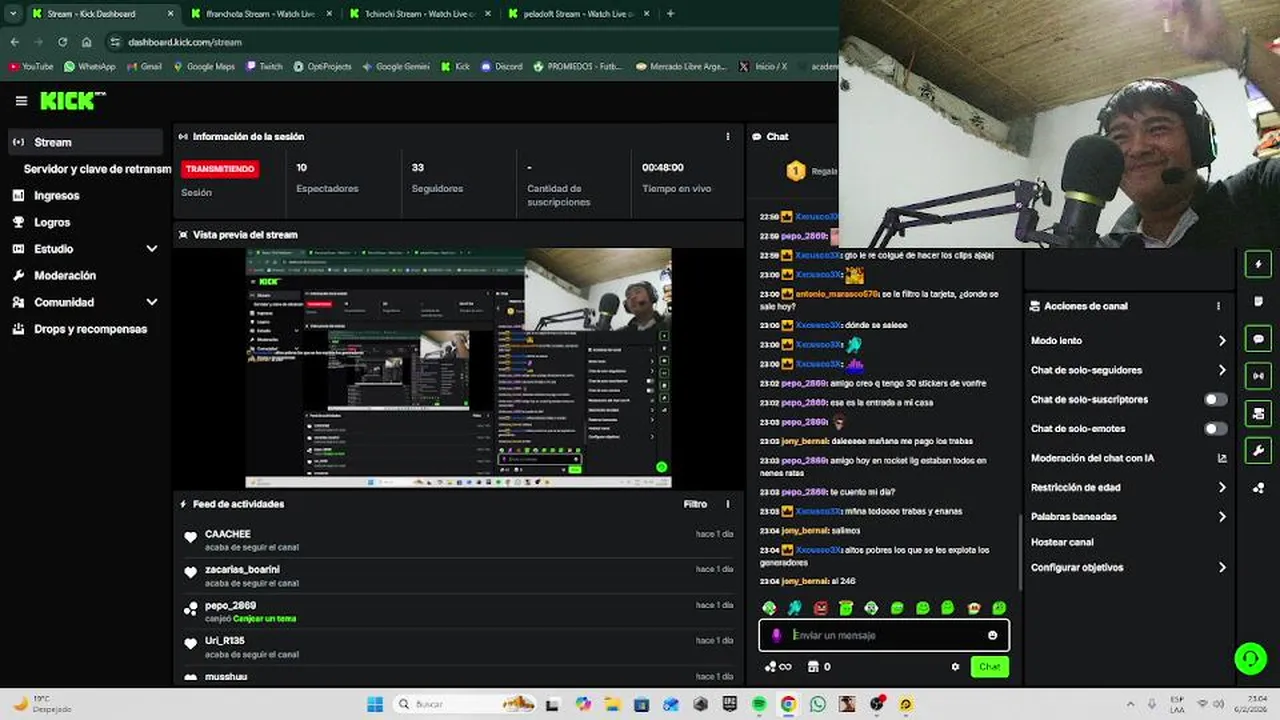Click the purple identity icon in message box
Screen dimensions: 1280x720
776,635
